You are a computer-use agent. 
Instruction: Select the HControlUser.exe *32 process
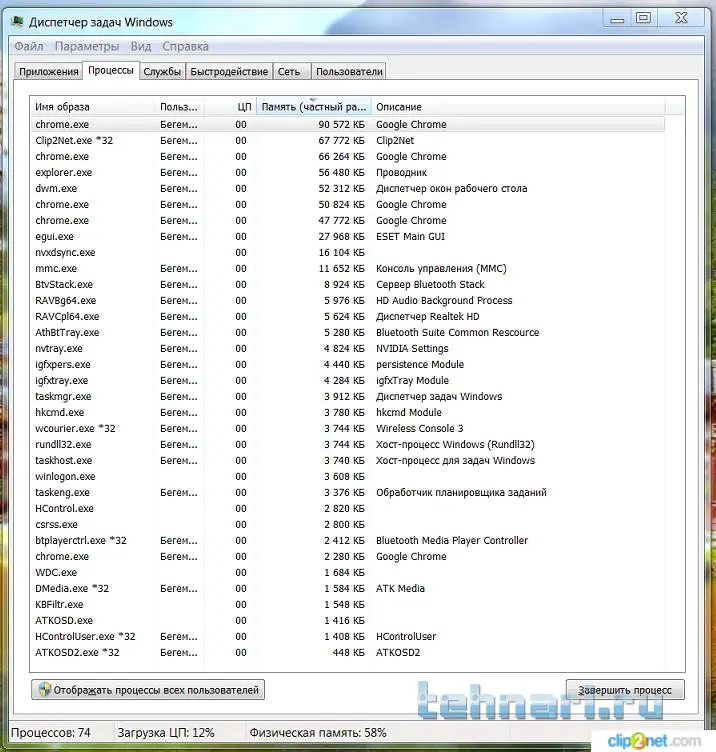click(x=347, y=636)
